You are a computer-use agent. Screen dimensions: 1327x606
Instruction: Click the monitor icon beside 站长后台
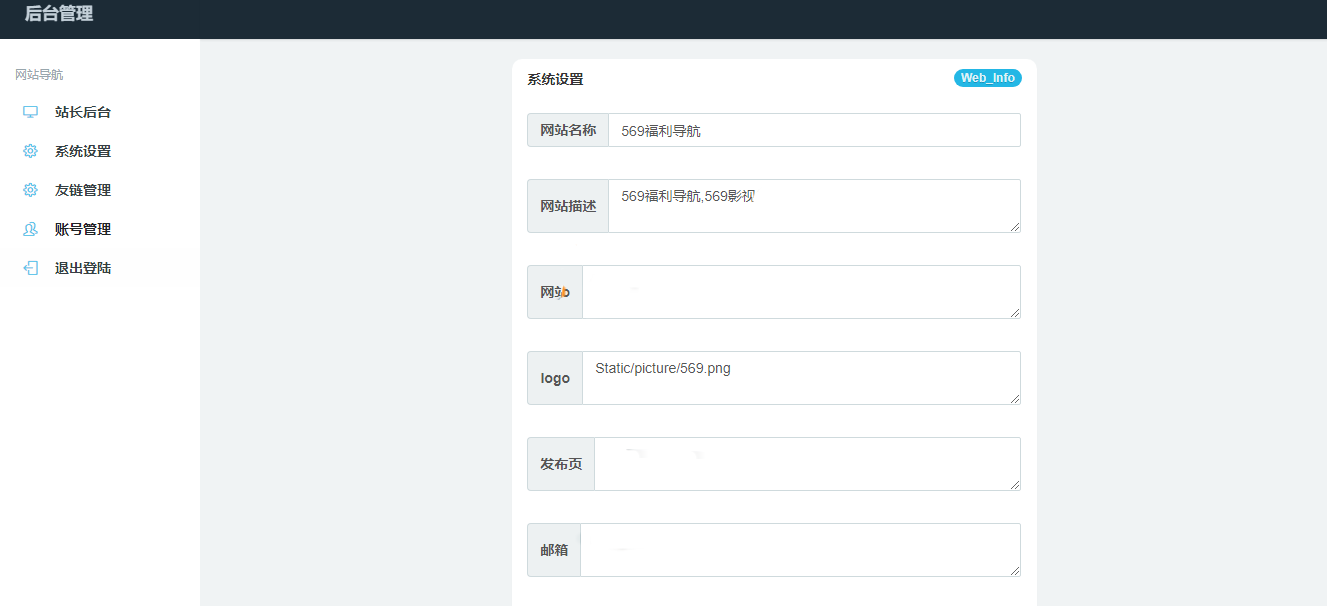[29, 111]
